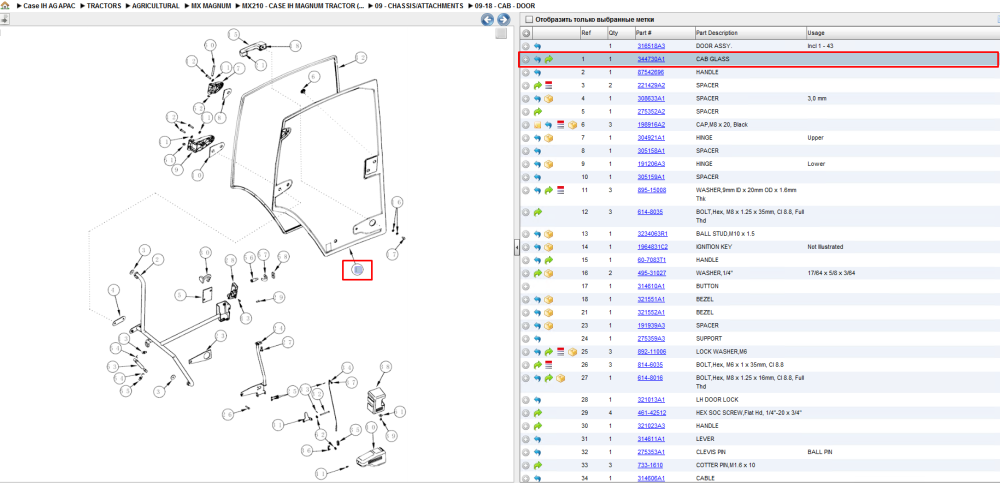Screen dimensions: 1000x483
Task: Click the red list icon in the 814-6035 BOLT row
Action: click(x=548, y=365)
